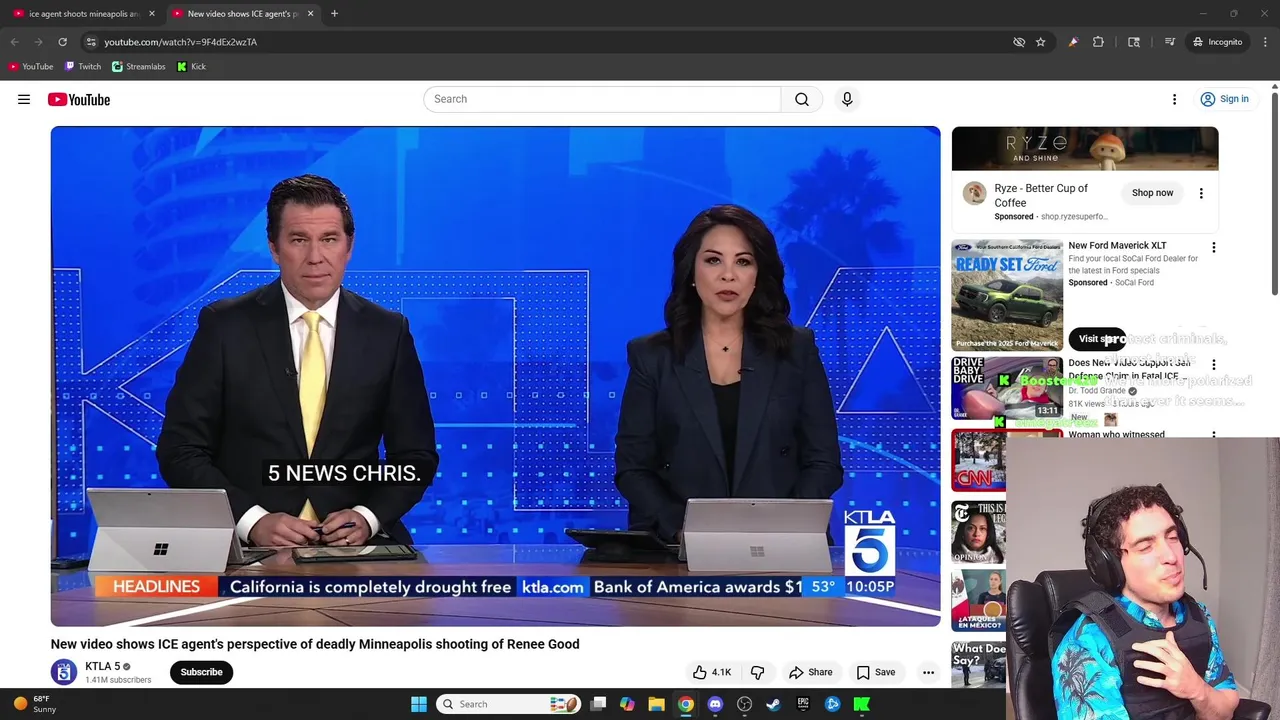Open options for 'Does New Video Support' video
This screenshot has width=1280, height=720.
click(x=1214, y=365)
